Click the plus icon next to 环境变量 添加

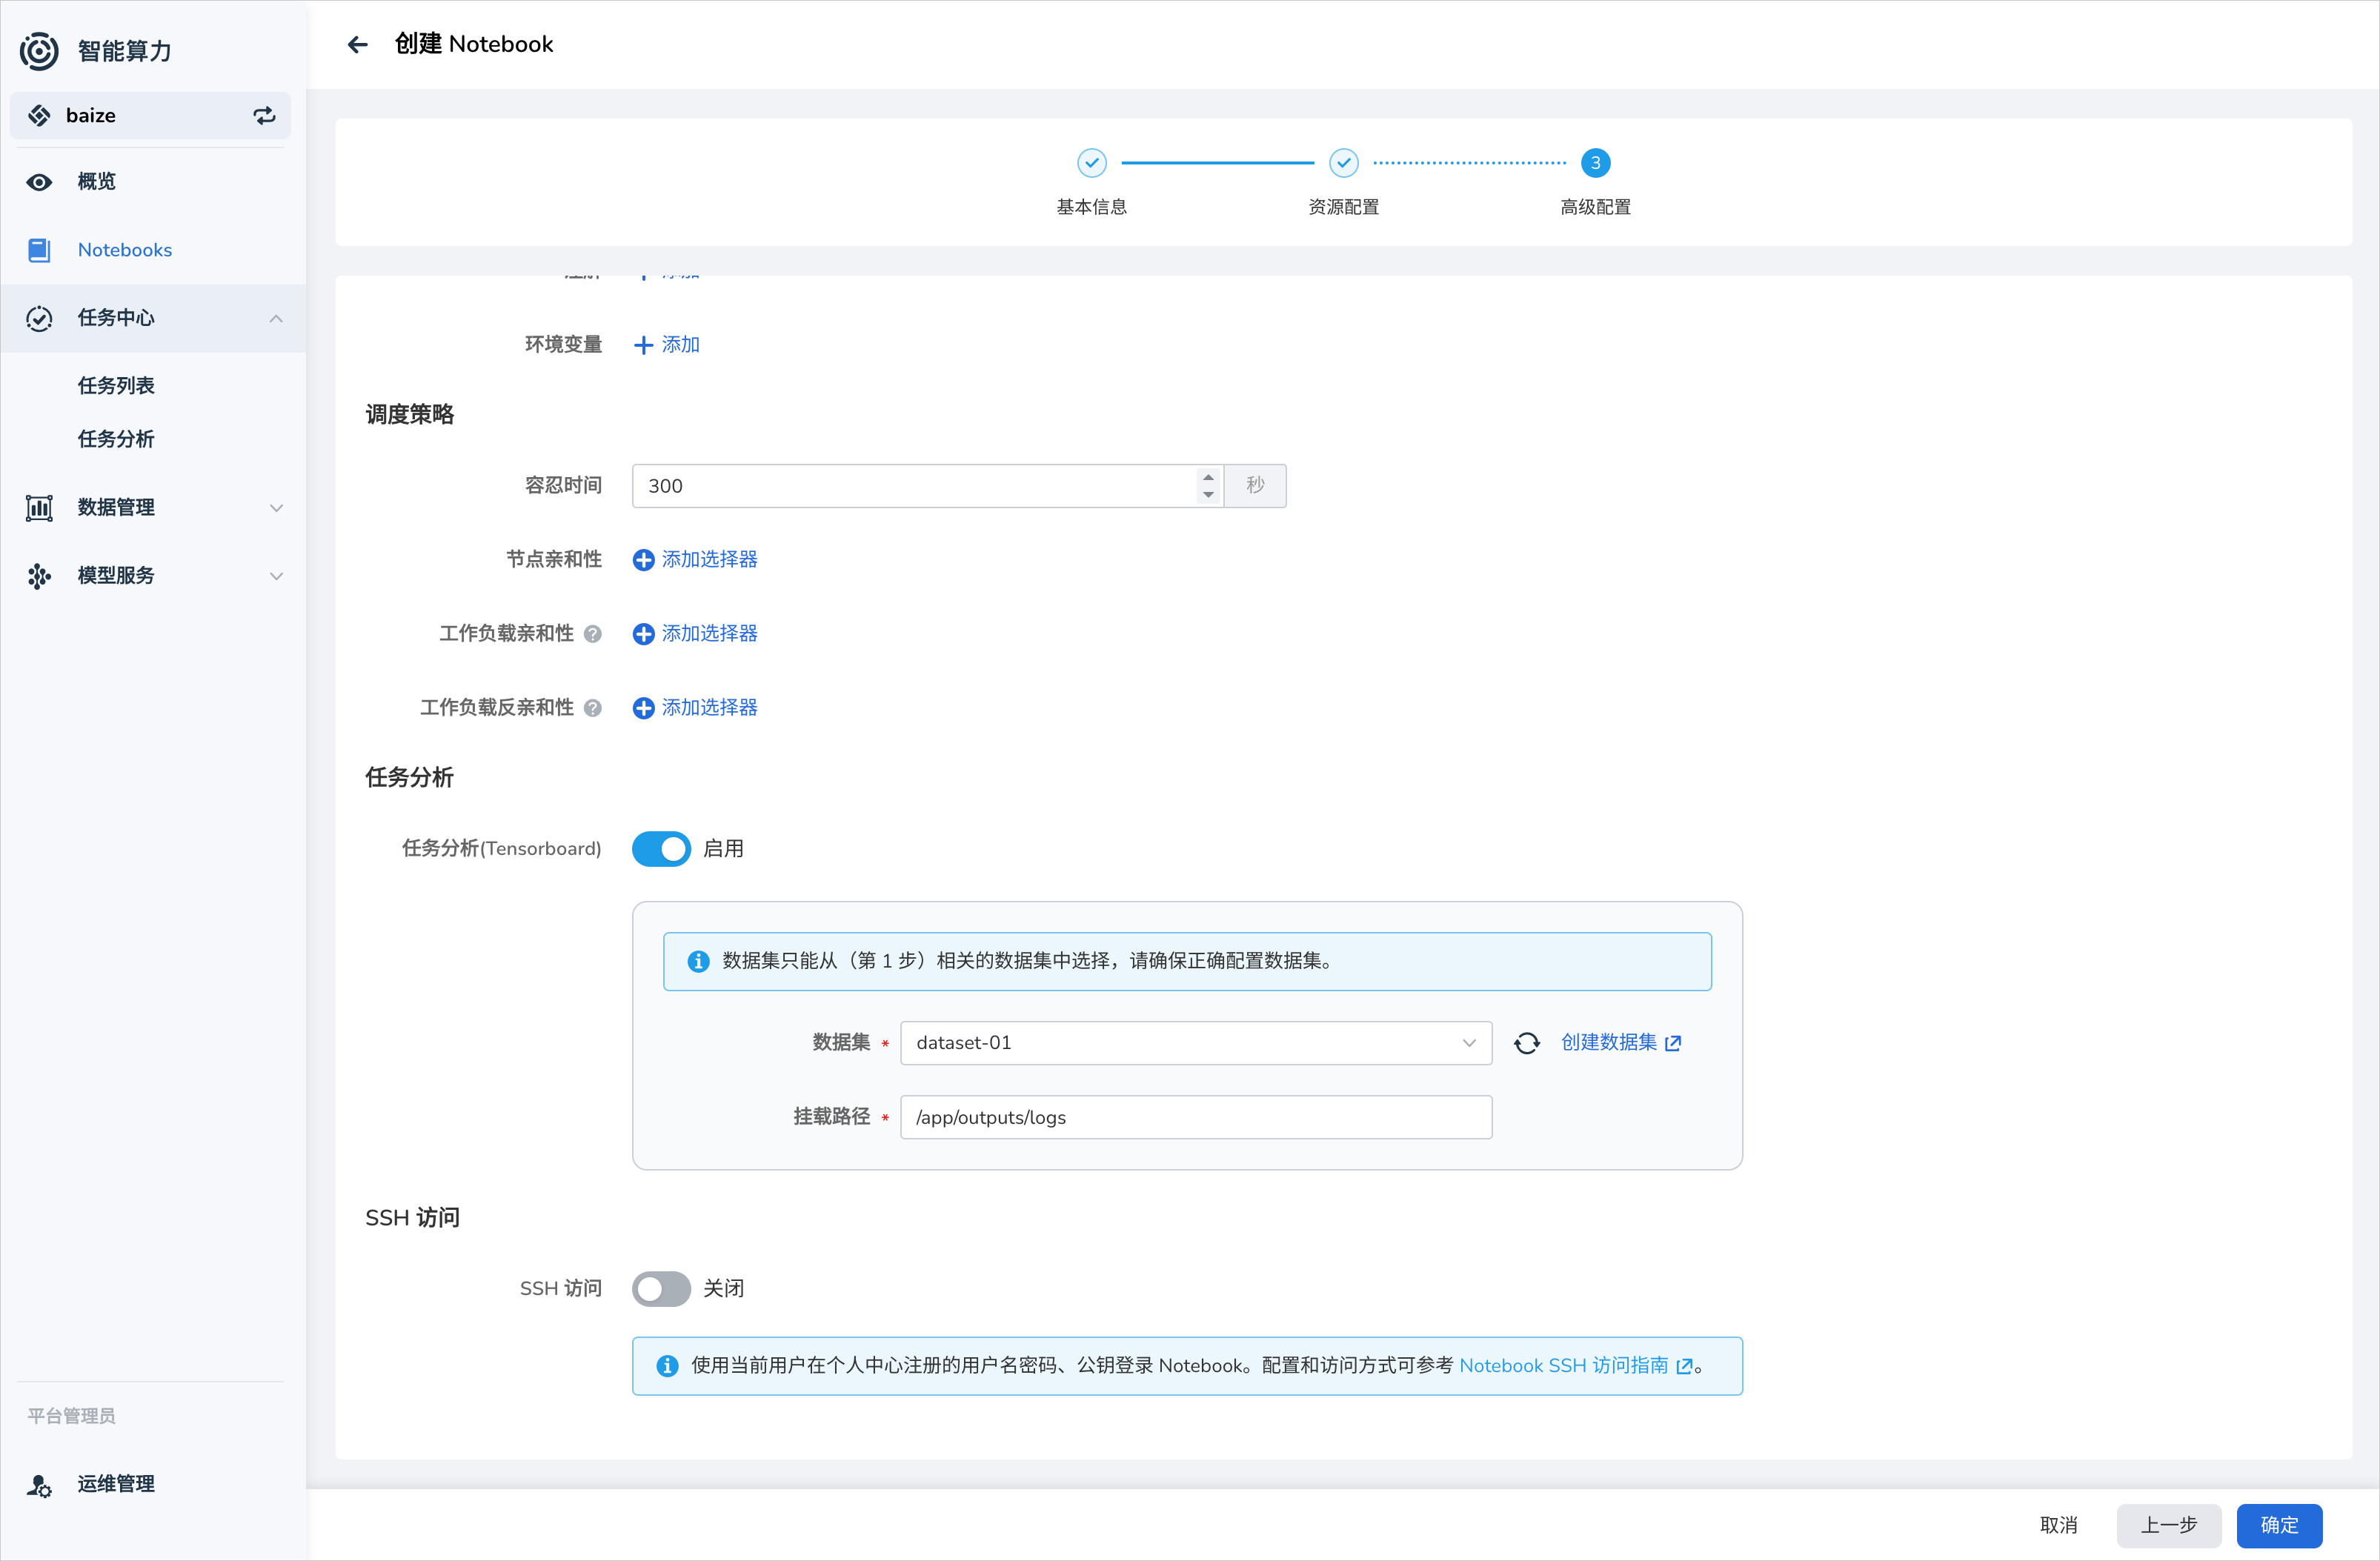pyautogui.click(x=644, y=345)
